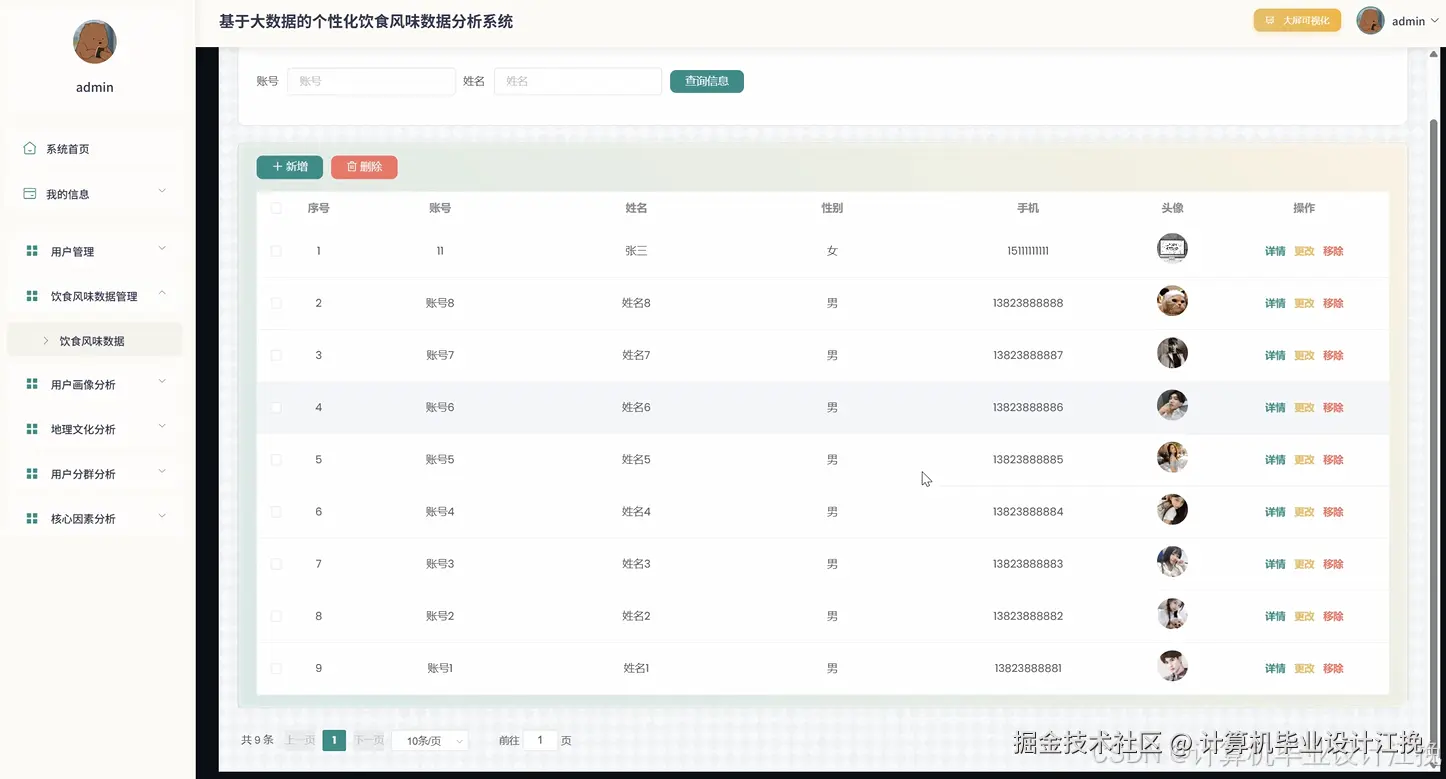
Task: Click the 用户分群分析 grid icon
Action: pos(32,474)
